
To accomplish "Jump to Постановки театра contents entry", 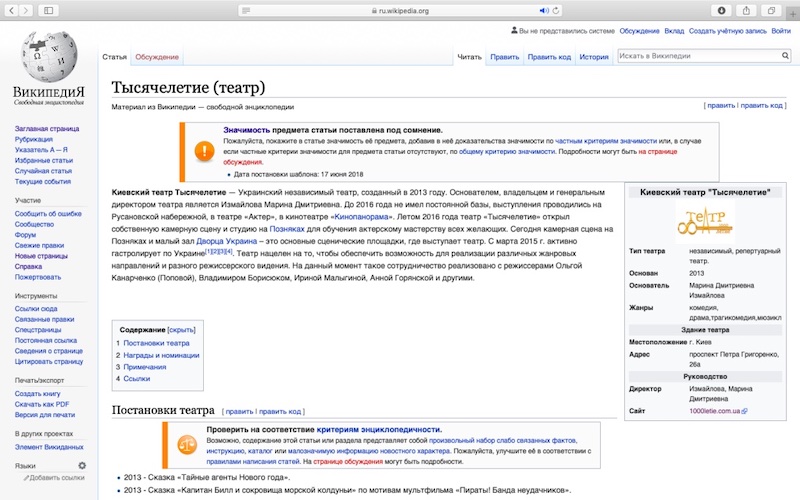I will click(x=156, y=343).
